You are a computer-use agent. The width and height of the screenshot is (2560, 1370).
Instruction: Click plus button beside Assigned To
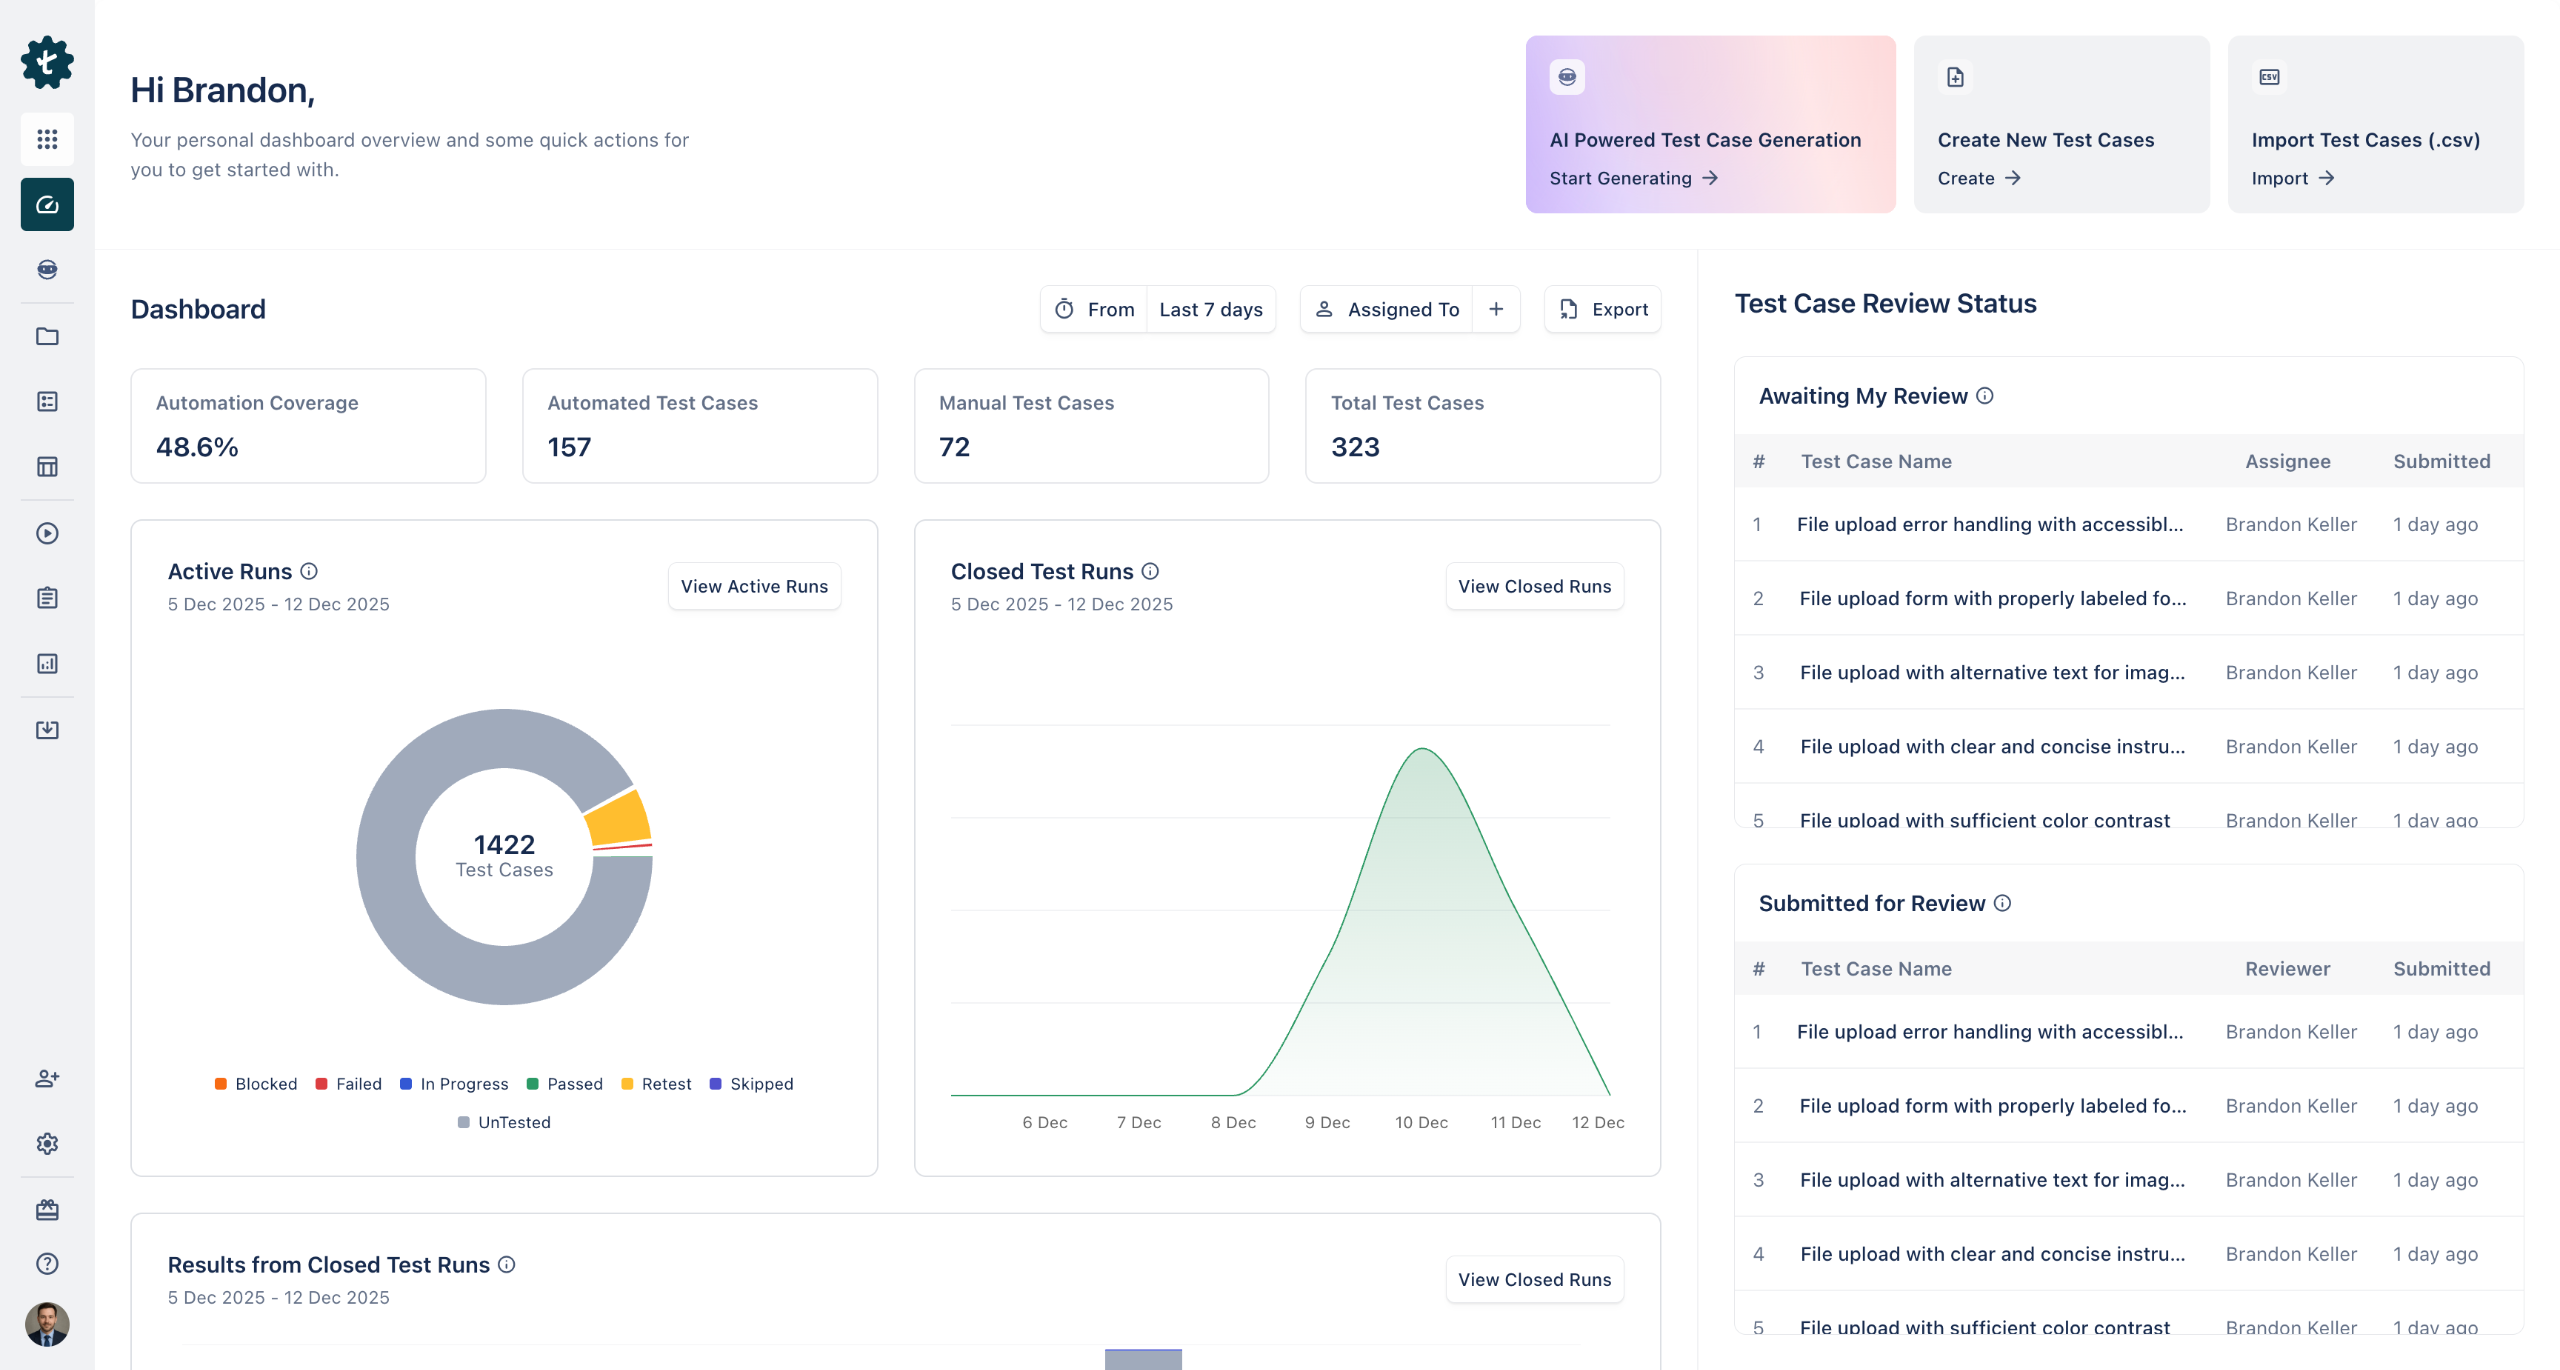tap(1496, 310)
